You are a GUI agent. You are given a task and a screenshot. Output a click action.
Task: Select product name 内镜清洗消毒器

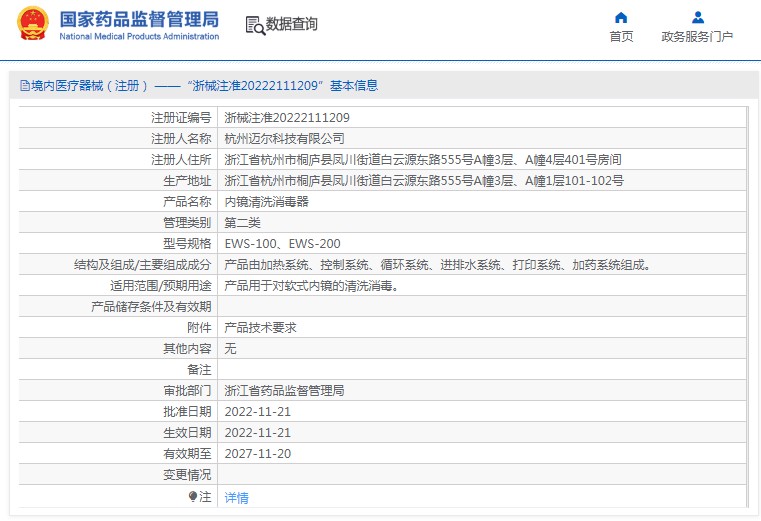pyautogui.click(x=266, y=202)
